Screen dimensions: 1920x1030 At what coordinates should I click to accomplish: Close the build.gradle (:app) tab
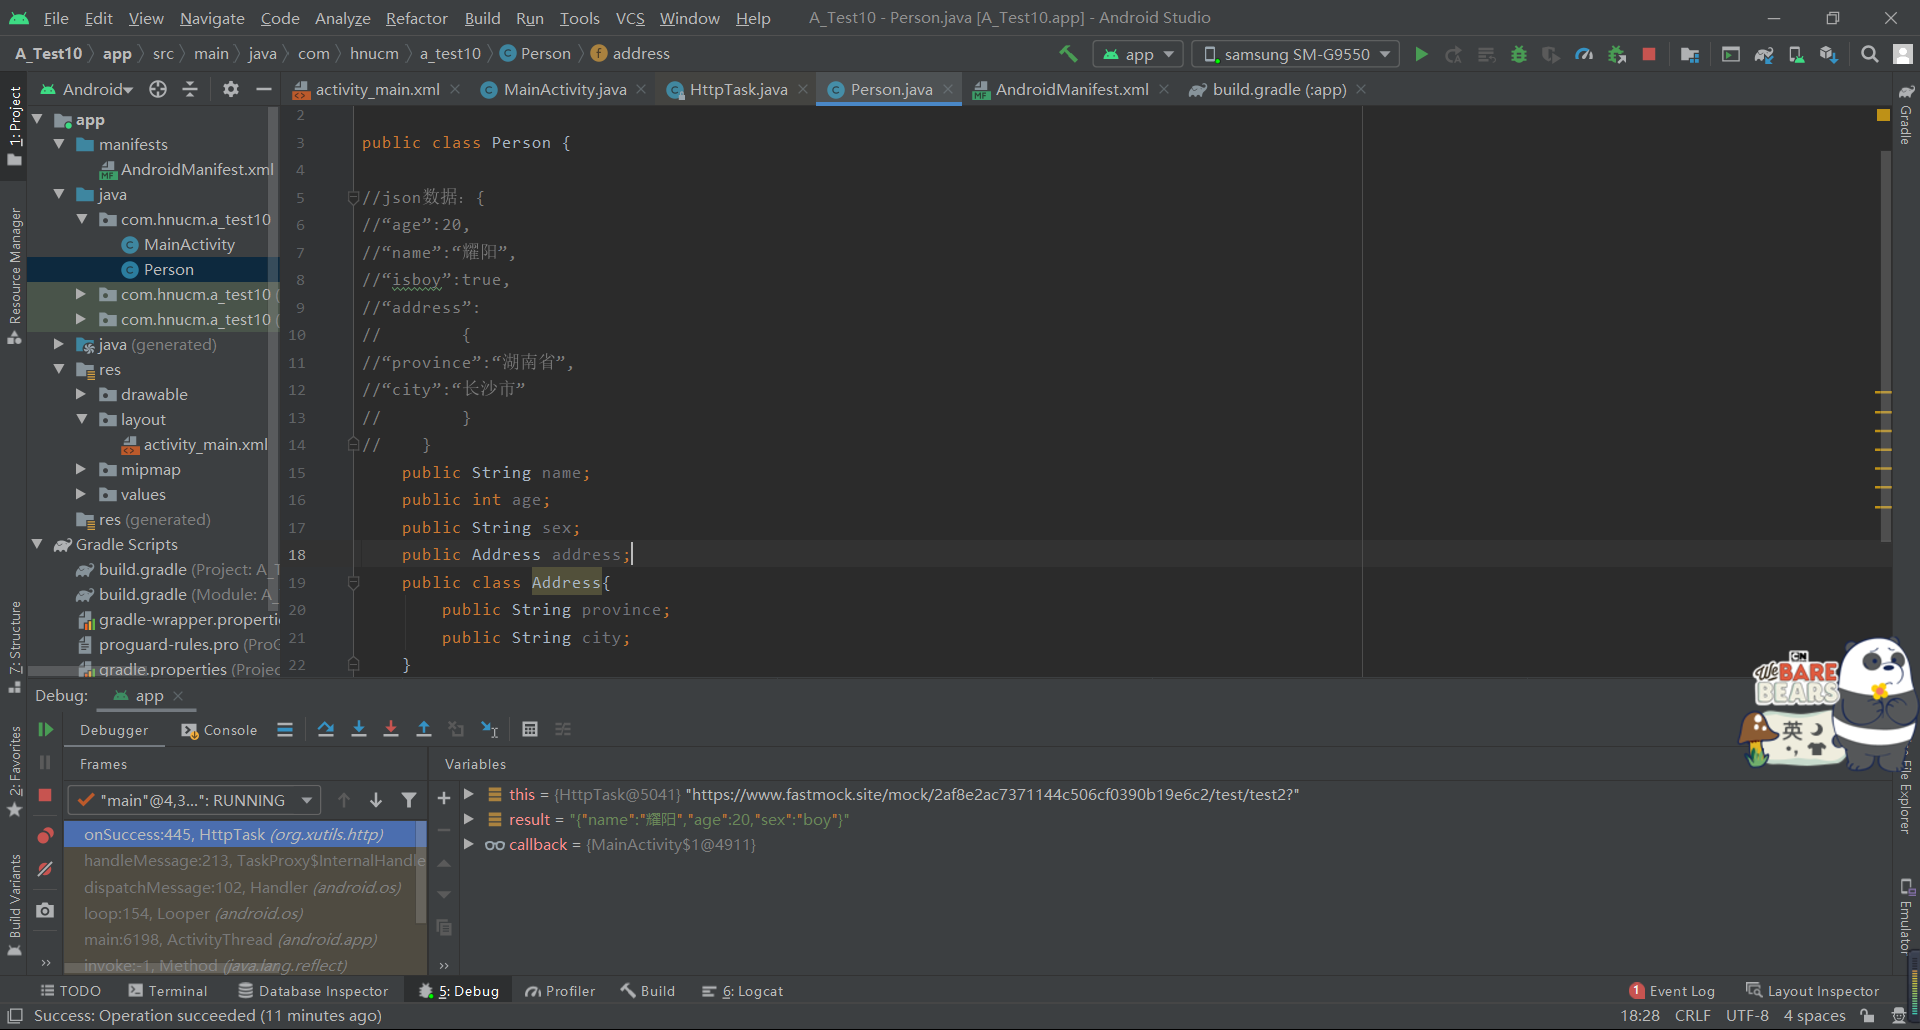coord(1361,89)
